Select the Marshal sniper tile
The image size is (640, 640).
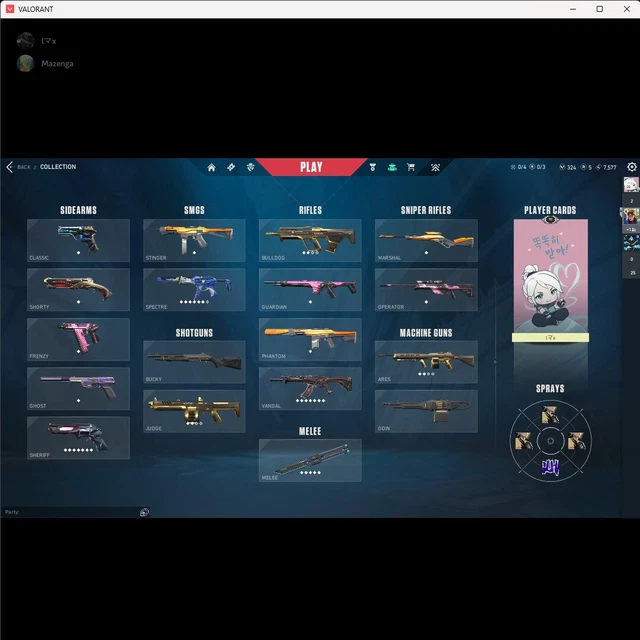click(x=426, y=240)
